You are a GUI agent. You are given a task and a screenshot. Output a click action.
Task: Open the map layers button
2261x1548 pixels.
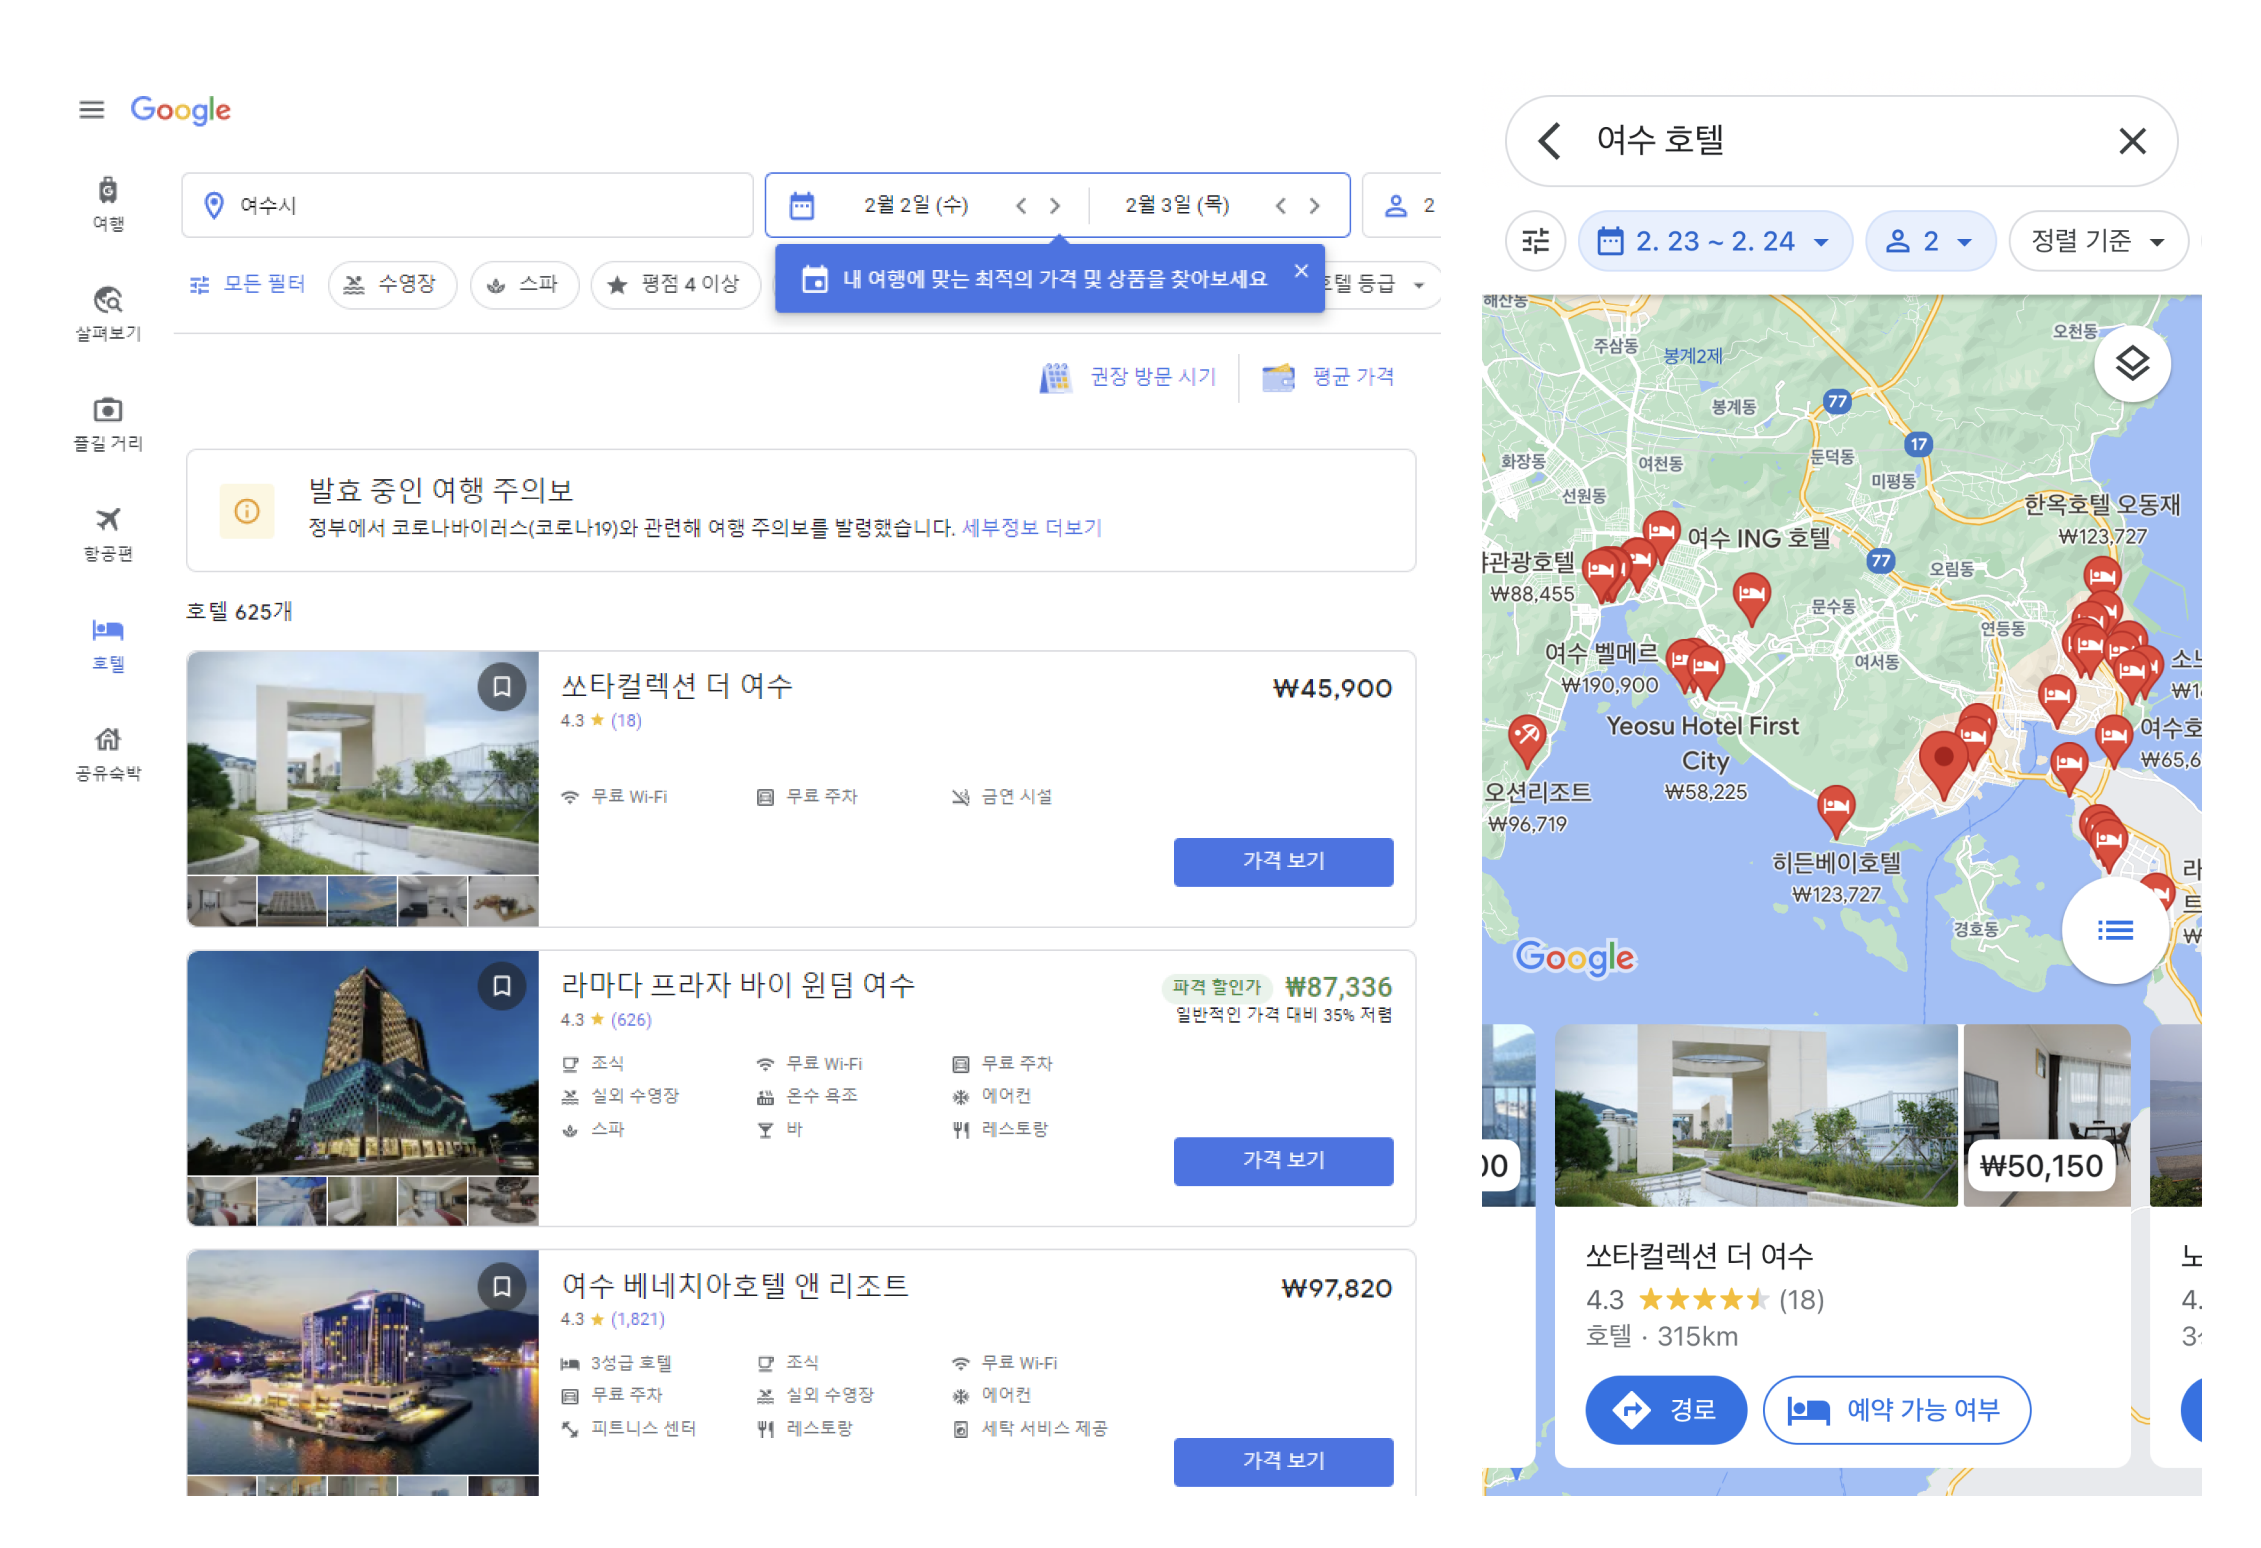point(2131,363)
